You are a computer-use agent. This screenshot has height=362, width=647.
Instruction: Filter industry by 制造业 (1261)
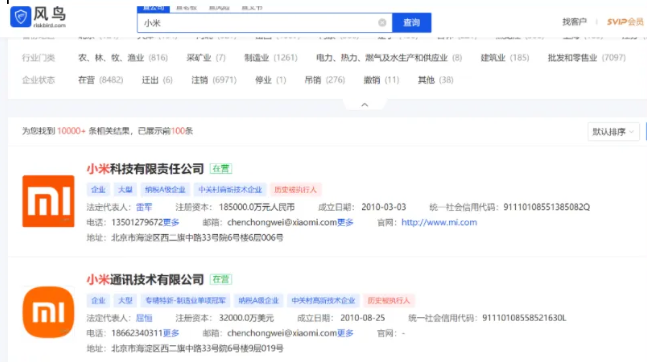coord(271,58)
